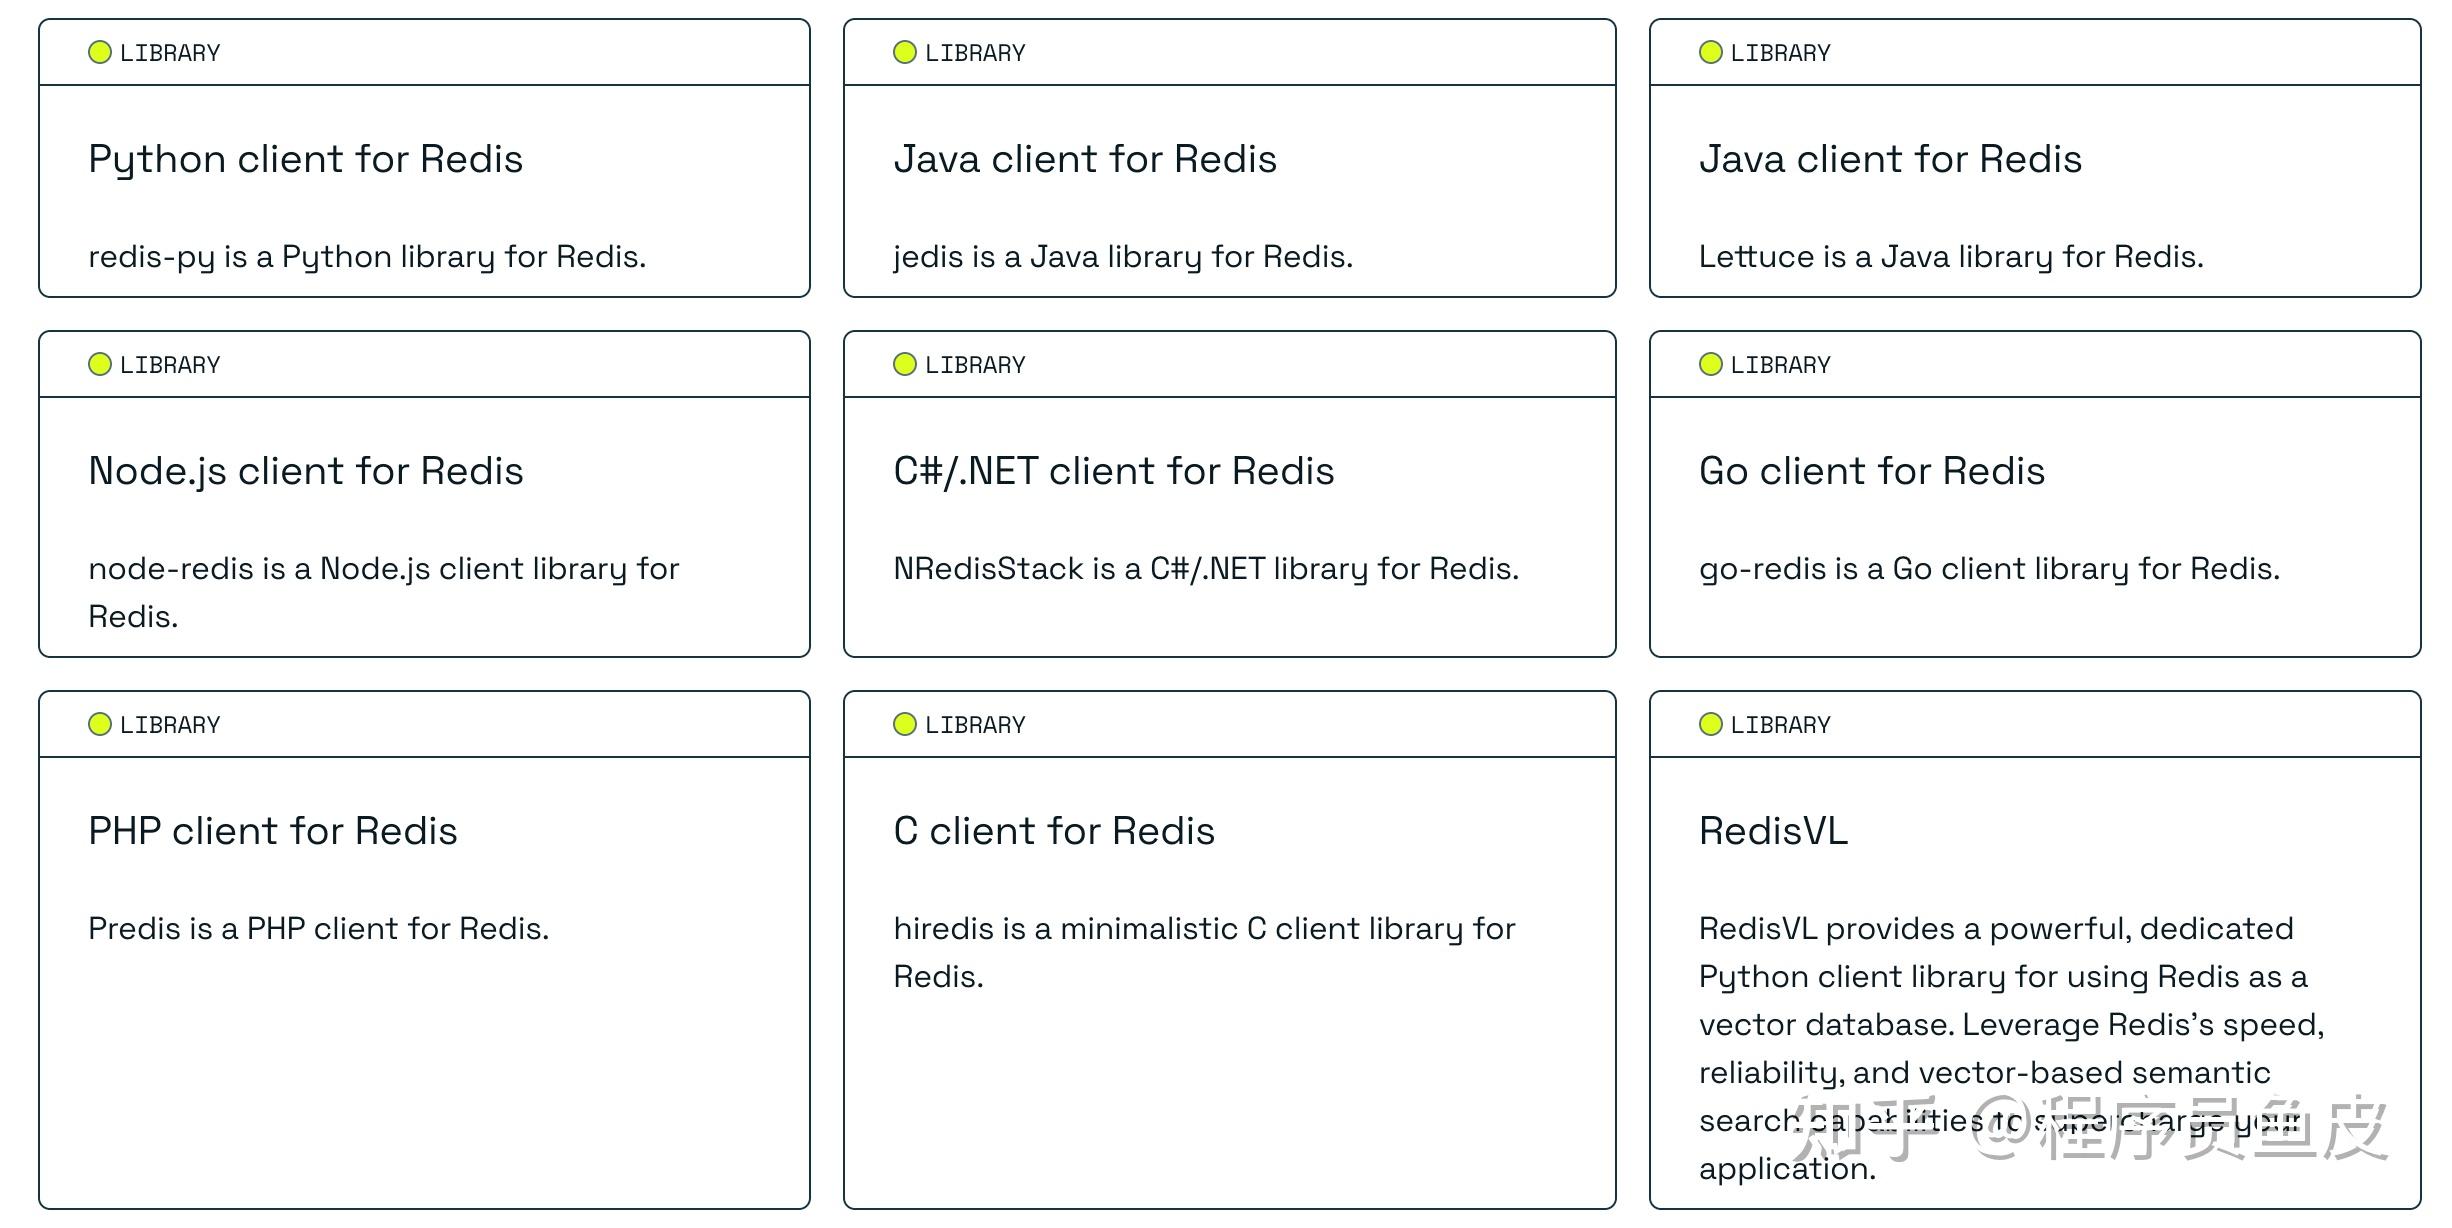Open the C client for Redis title
Screen dimensions: 2452x1228
click(x=1054, y=831)
